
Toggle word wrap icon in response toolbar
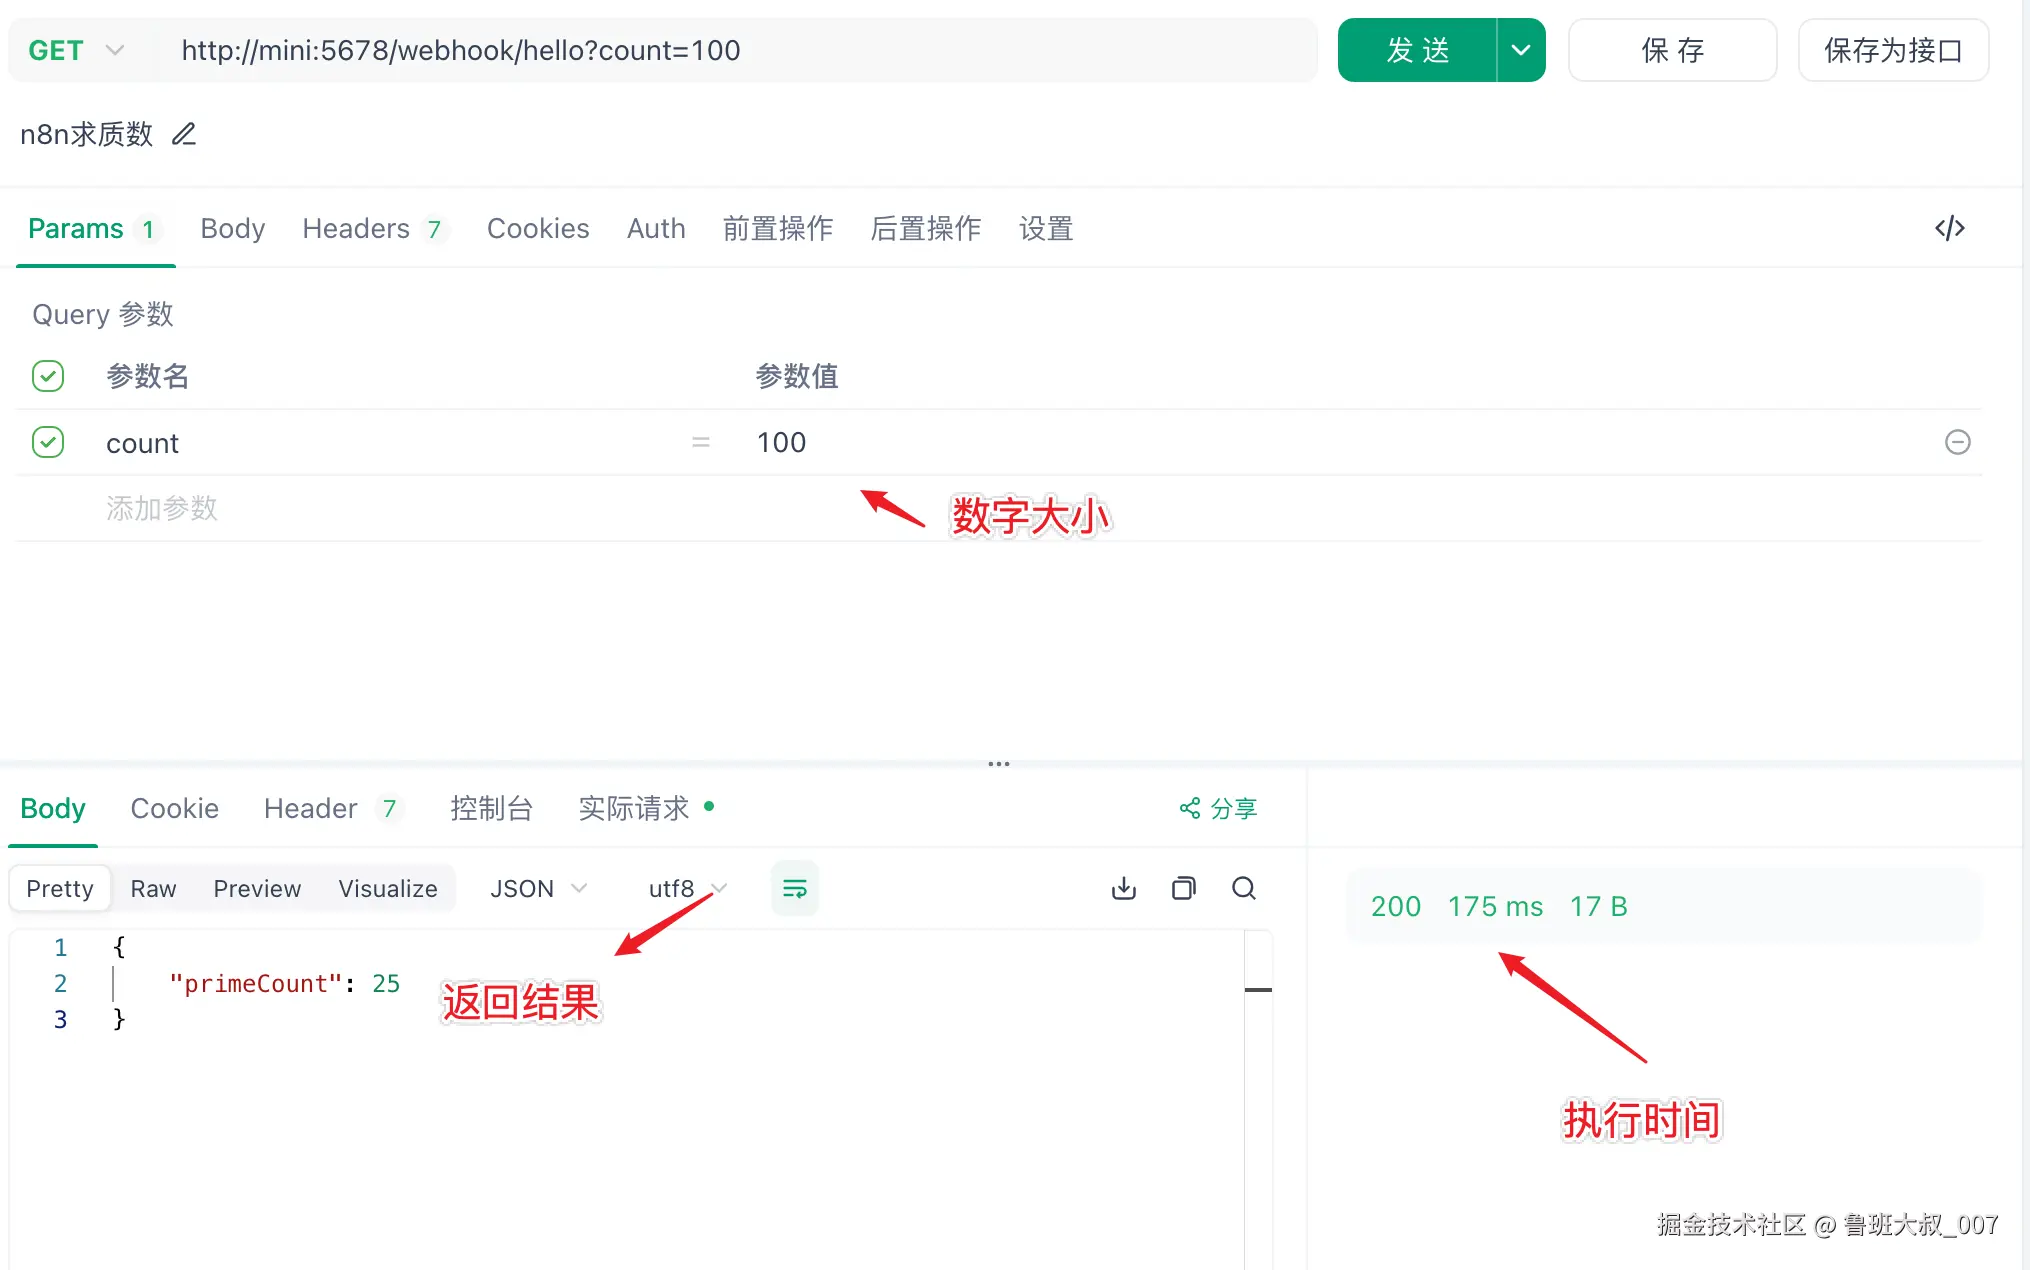(x=794, y=888)
